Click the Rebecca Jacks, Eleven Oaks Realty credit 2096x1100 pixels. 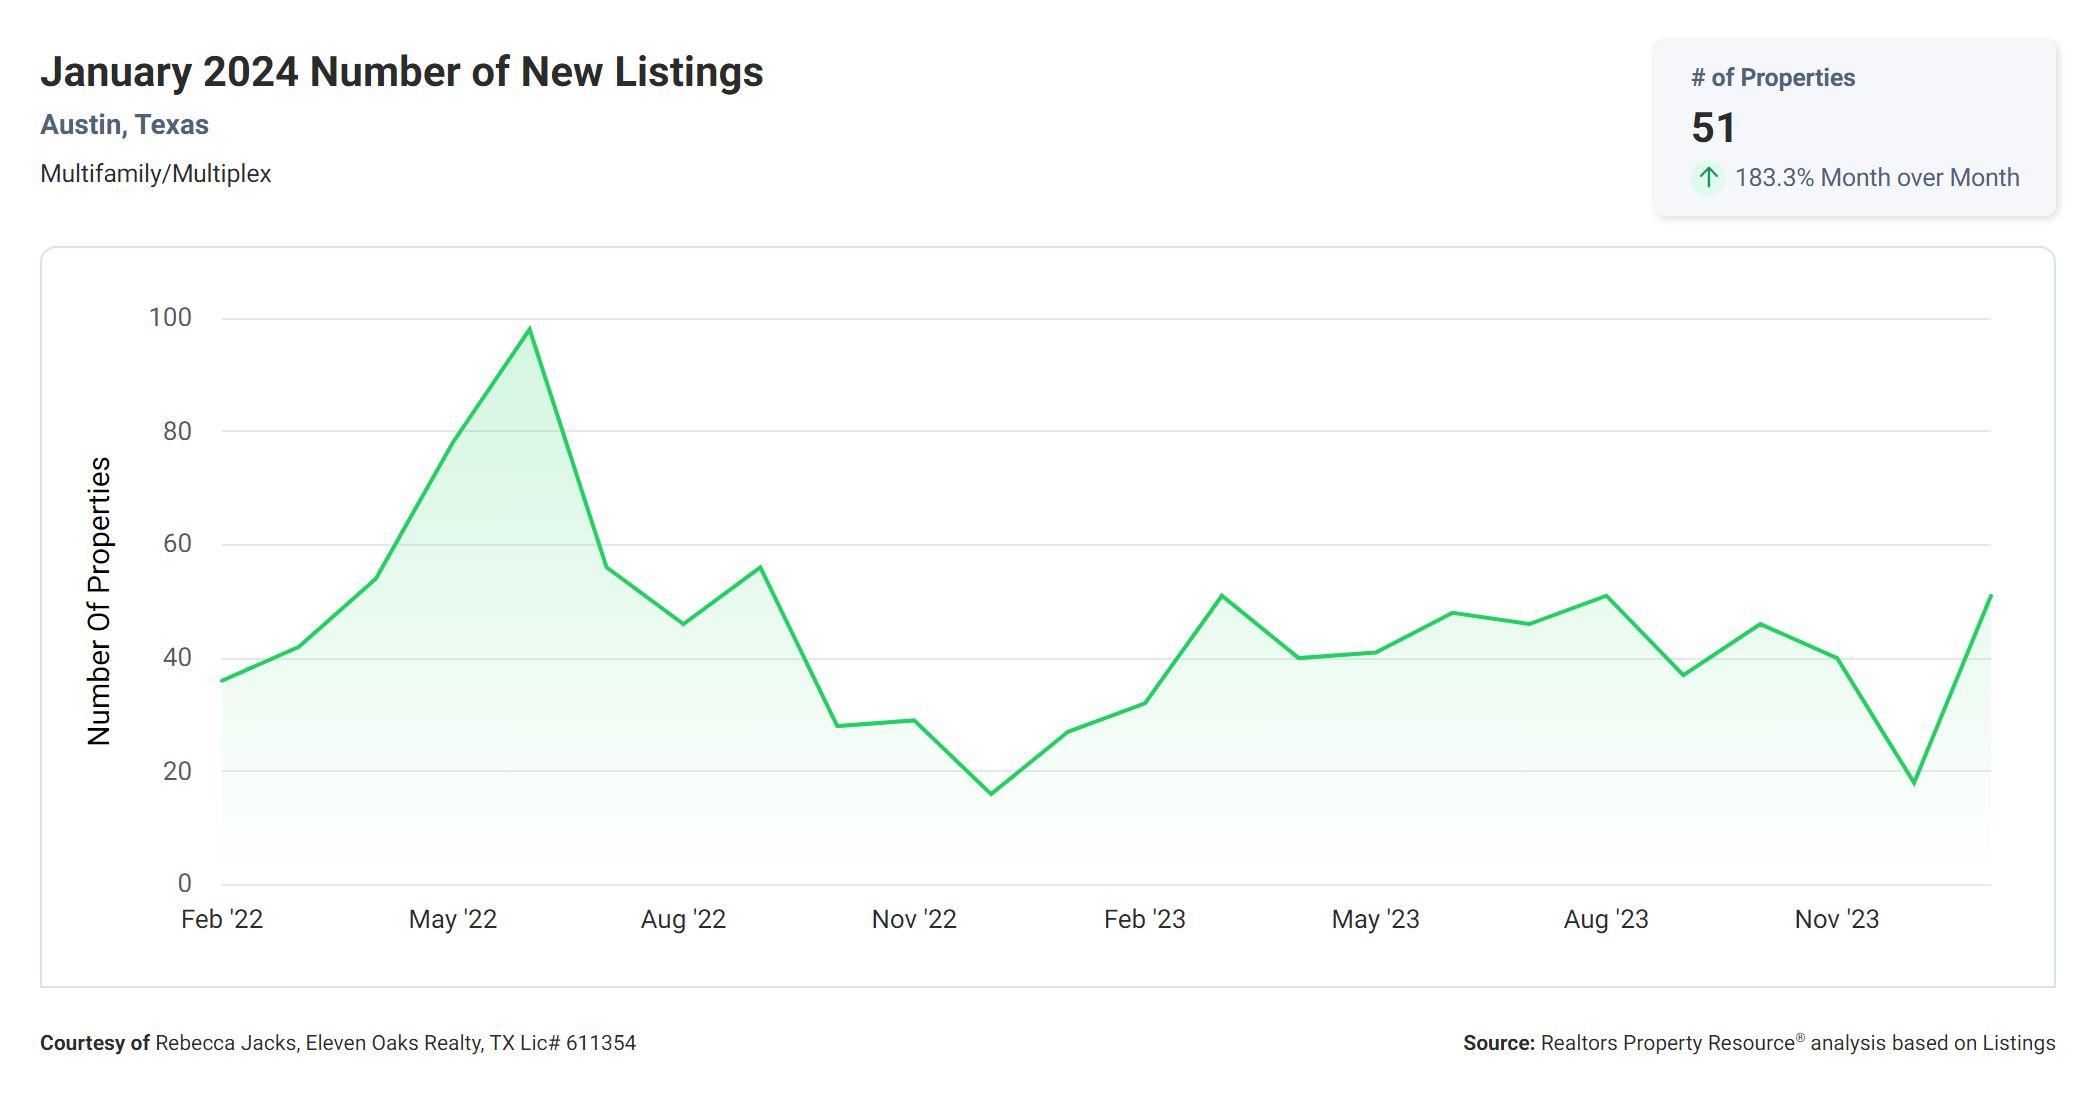pyautogui.click(x=395, y=1043)
